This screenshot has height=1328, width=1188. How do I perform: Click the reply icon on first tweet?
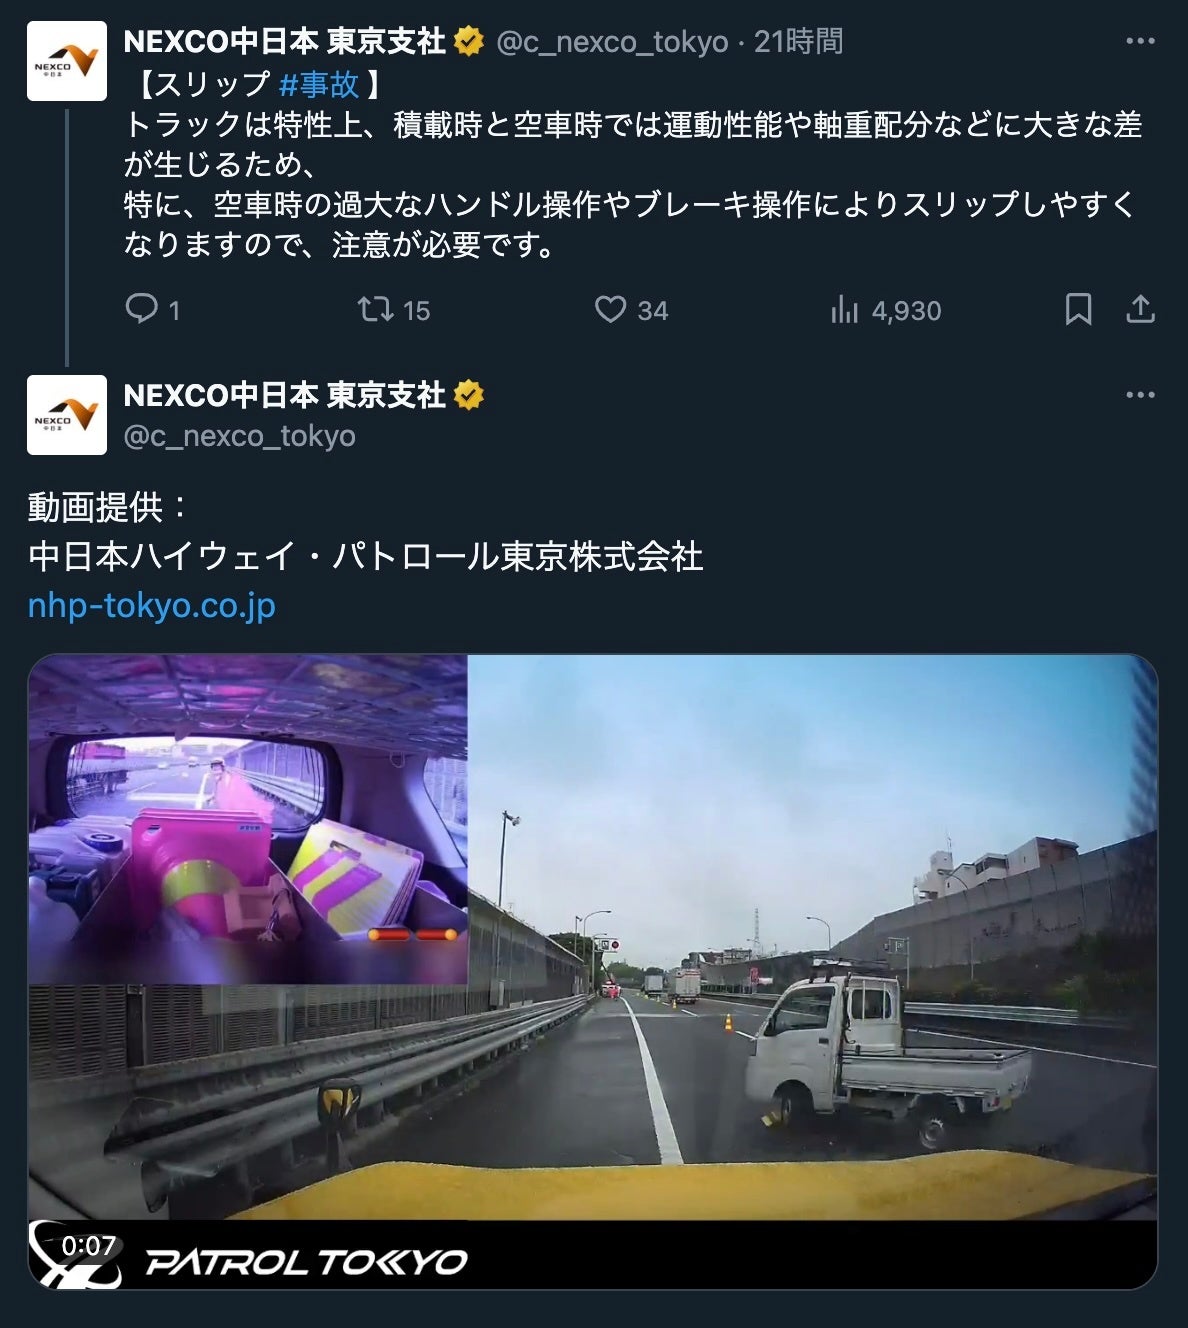(x=142, y=309)
